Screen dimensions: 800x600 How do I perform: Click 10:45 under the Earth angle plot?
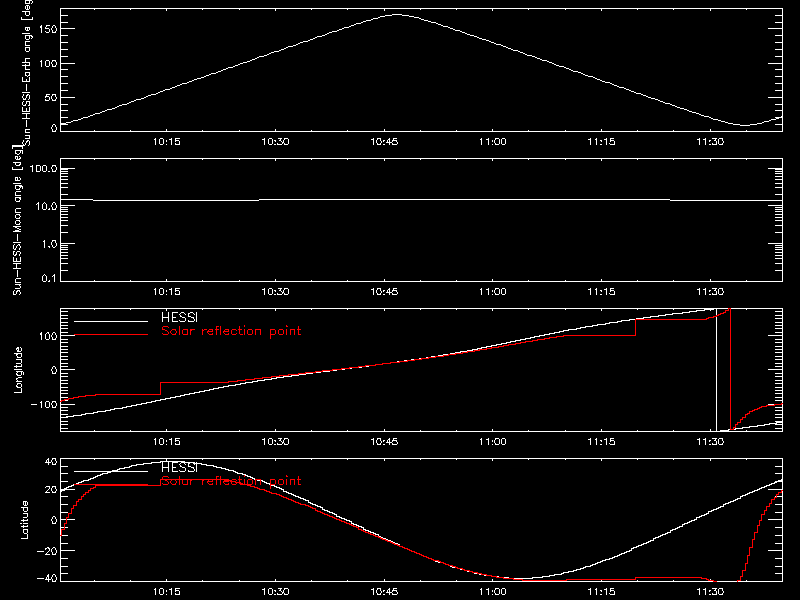click(x=384, y=142)
